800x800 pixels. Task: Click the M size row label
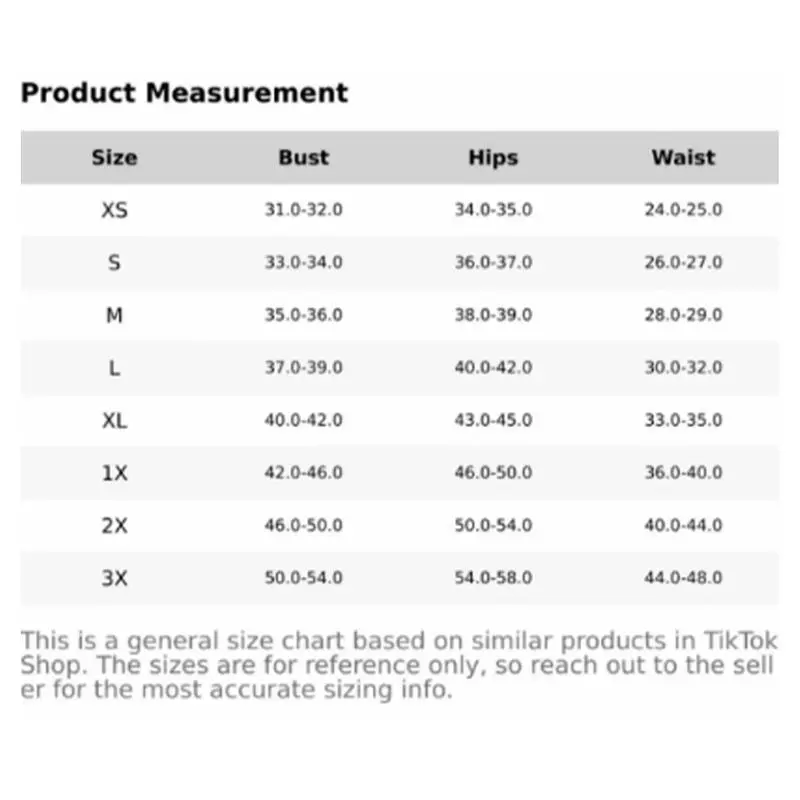pyautogui.click(x=114, y=315)
